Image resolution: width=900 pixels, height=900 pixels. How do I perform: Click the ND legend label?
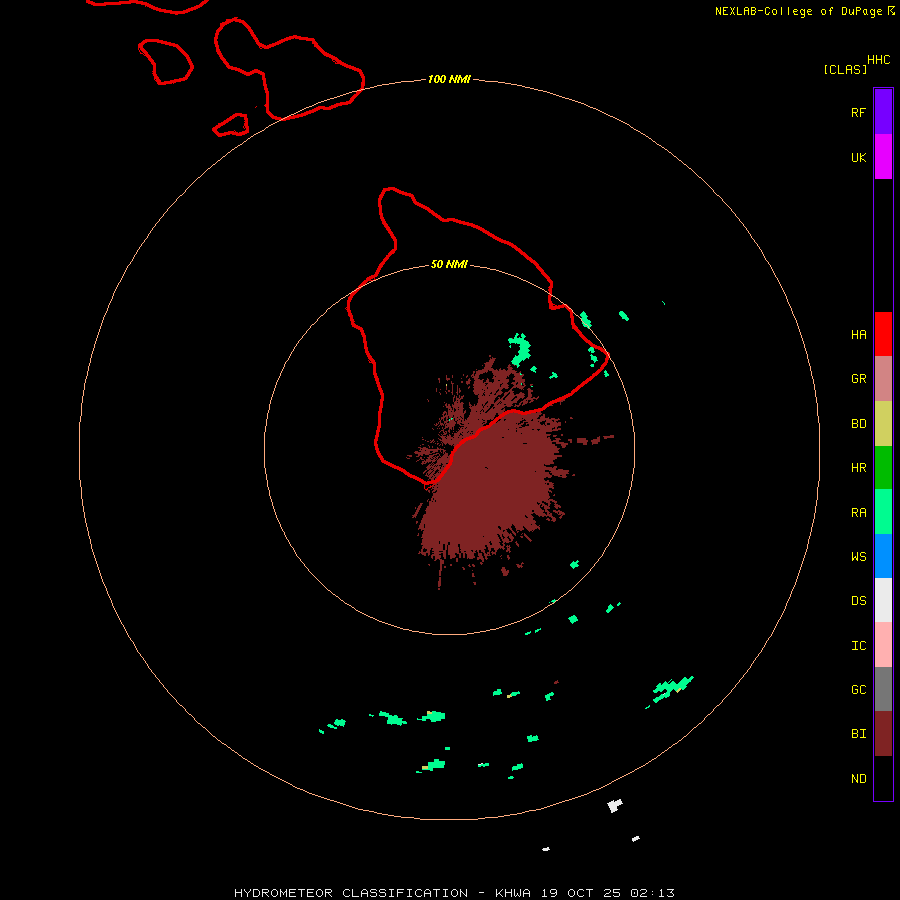858,779
